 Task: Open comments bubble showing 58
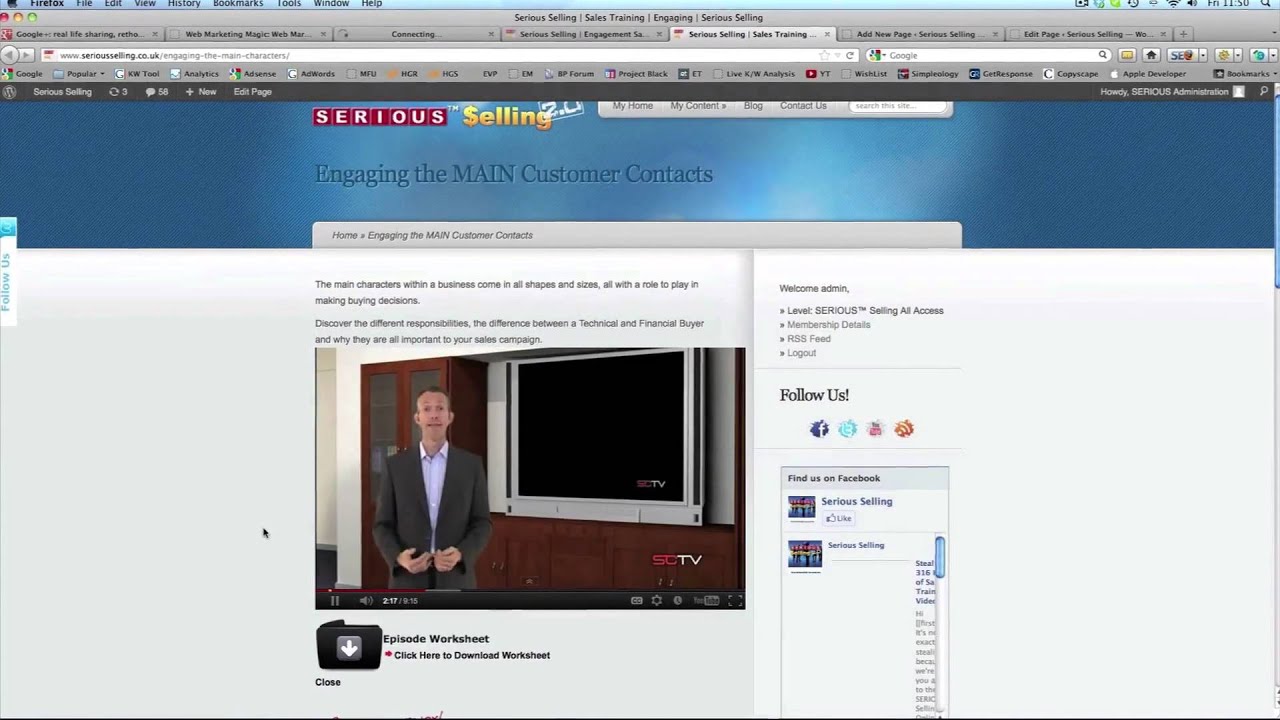coord(157,91)
